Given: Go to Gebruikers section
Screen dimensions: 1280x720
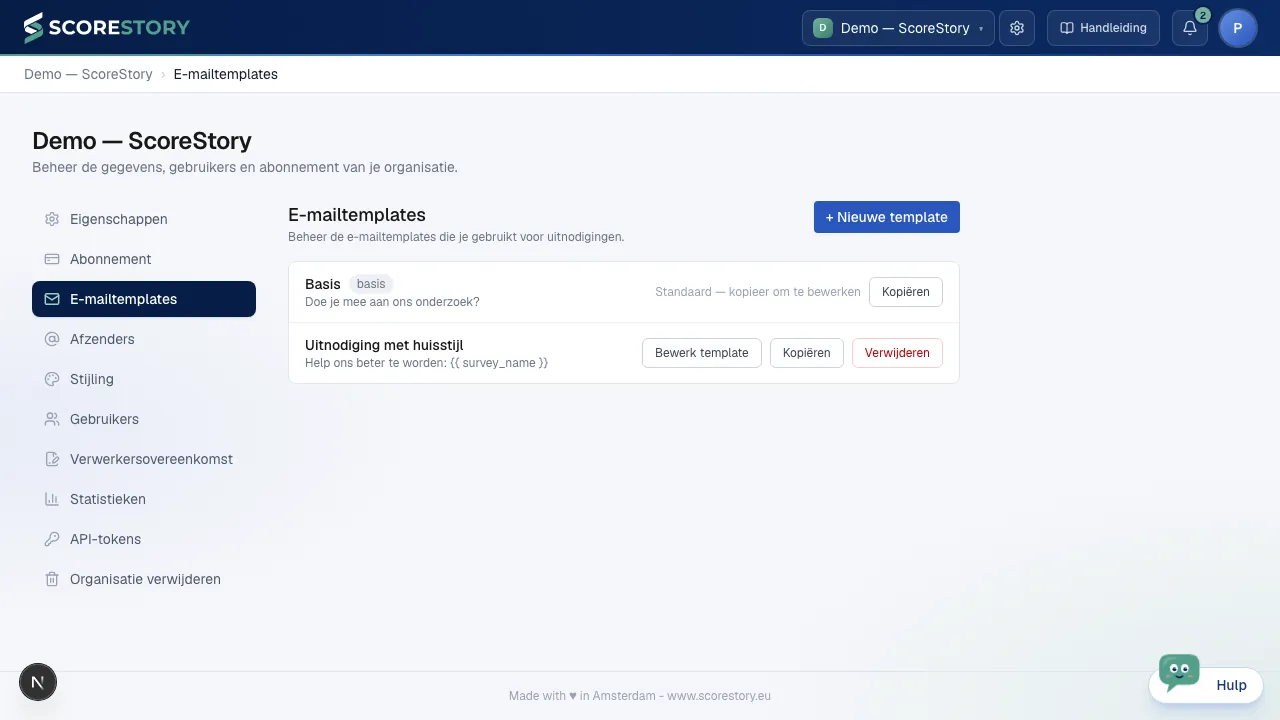Looking at the screenshot, I should (x=144, y=419).
